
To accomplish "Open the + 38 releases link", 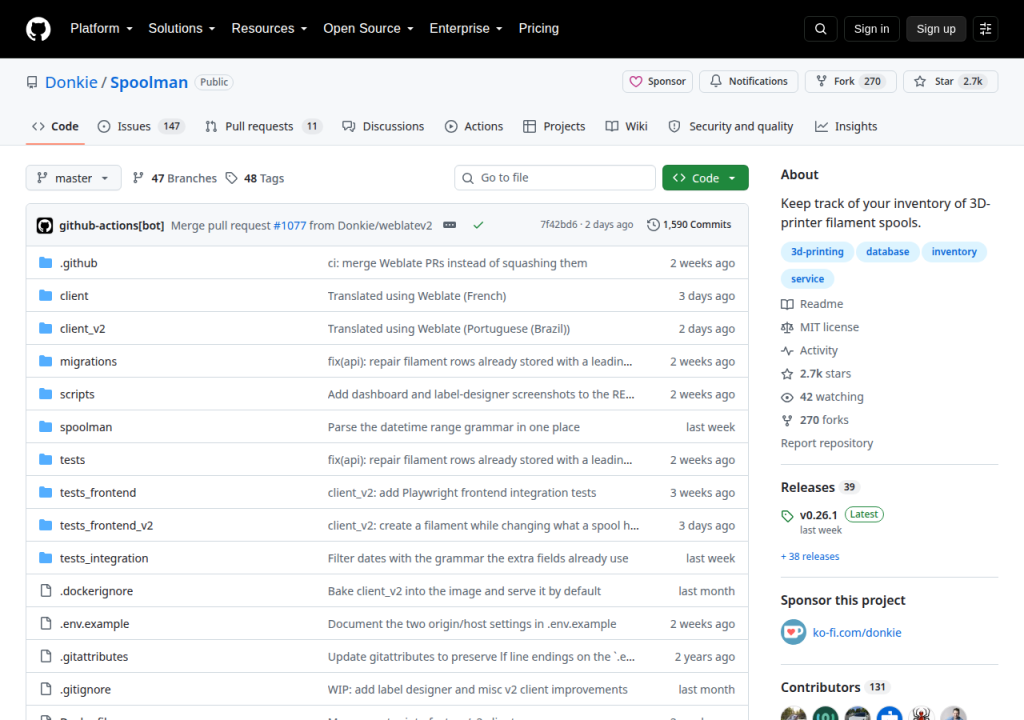I will [x=810, y=557].
